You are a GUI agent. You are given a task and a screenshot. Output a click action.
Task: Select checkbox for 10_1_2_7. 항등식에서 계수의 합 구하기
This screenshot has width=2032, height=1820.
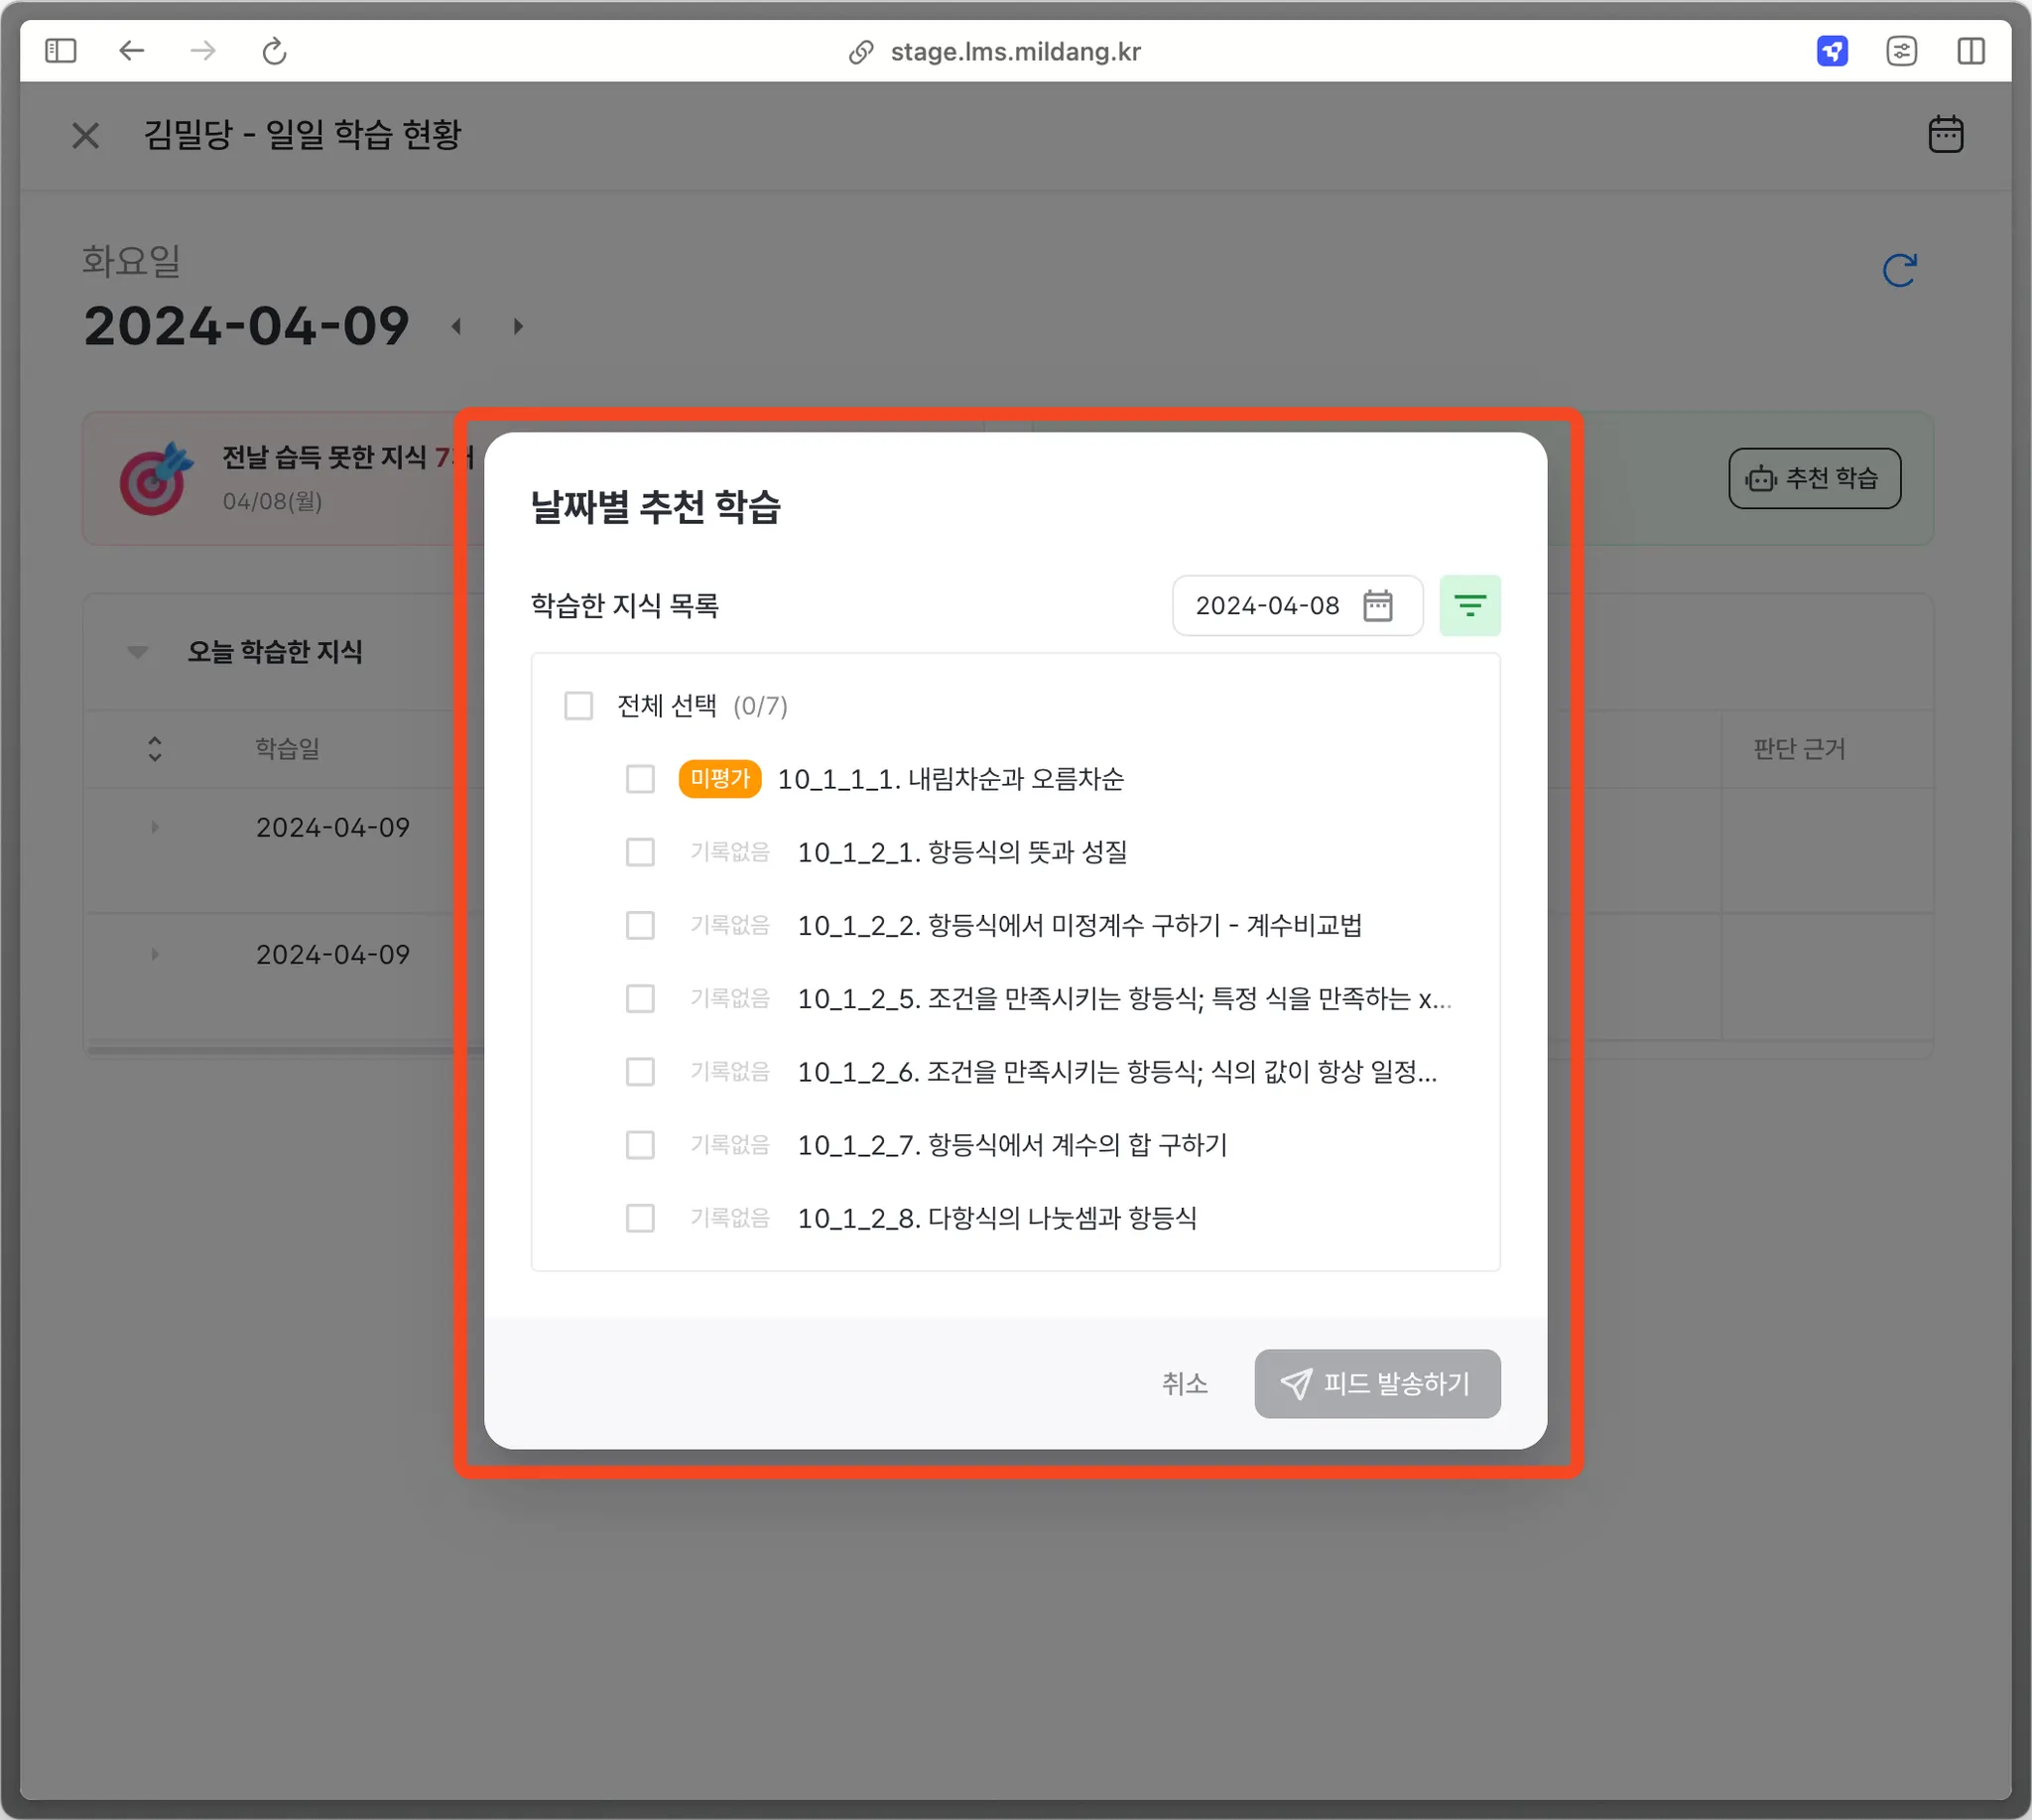coord(640,1145)
